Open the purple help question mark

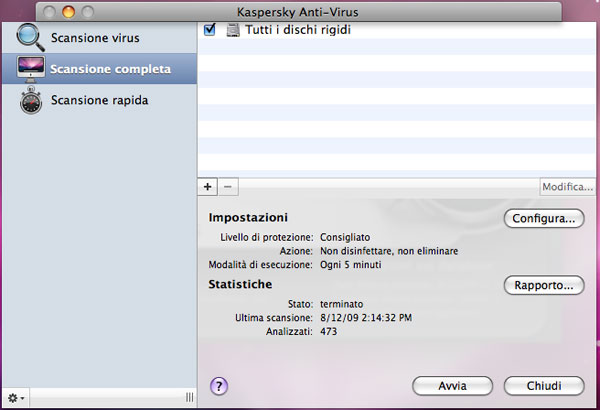click(x=219, y=386)
